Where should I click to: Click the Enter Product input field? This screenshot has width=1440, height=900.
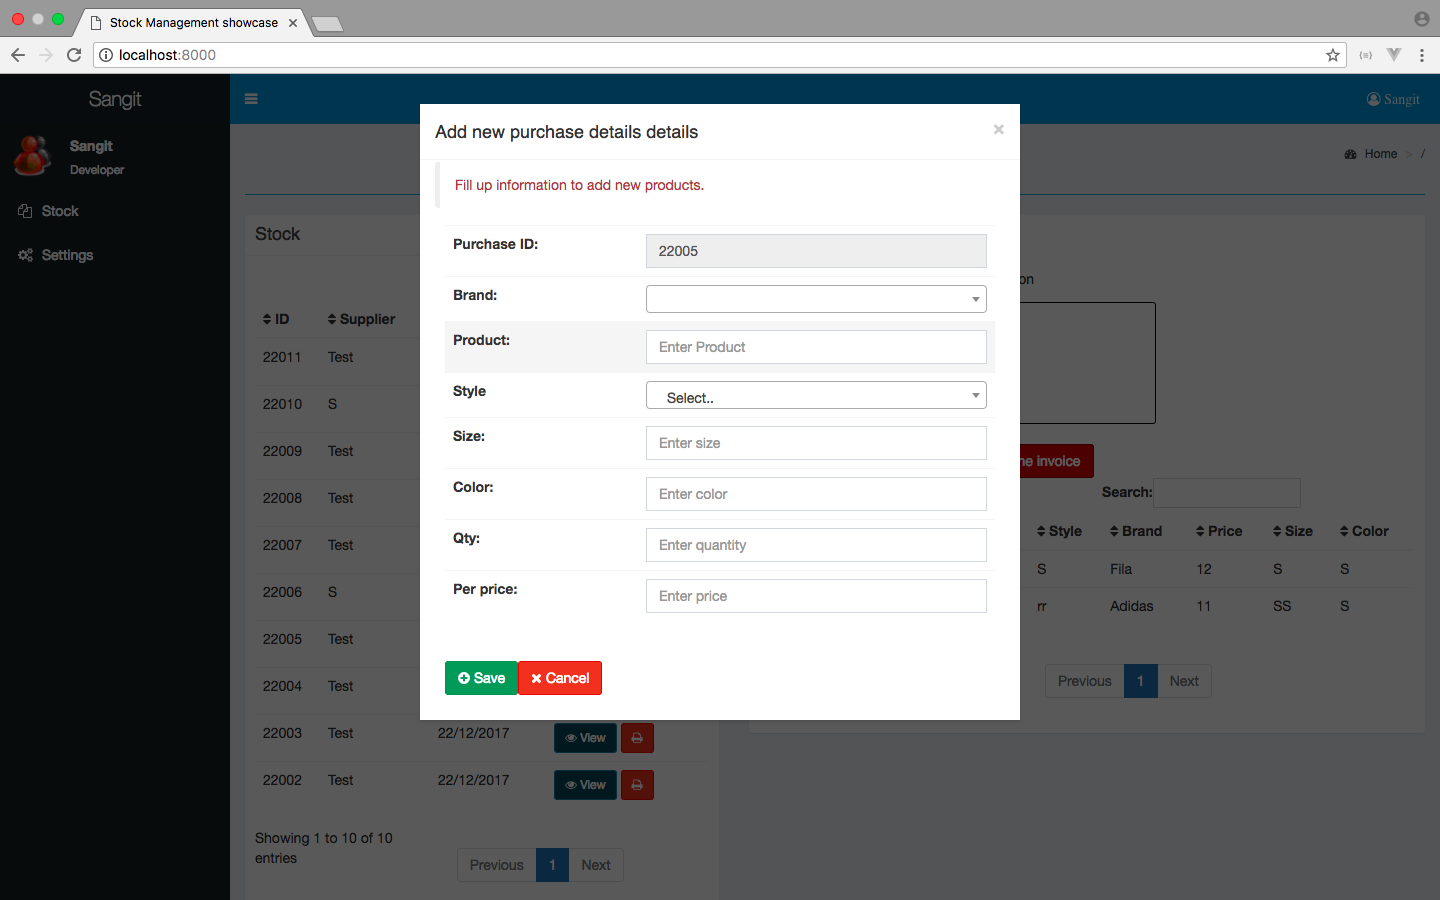click(816, 347)
